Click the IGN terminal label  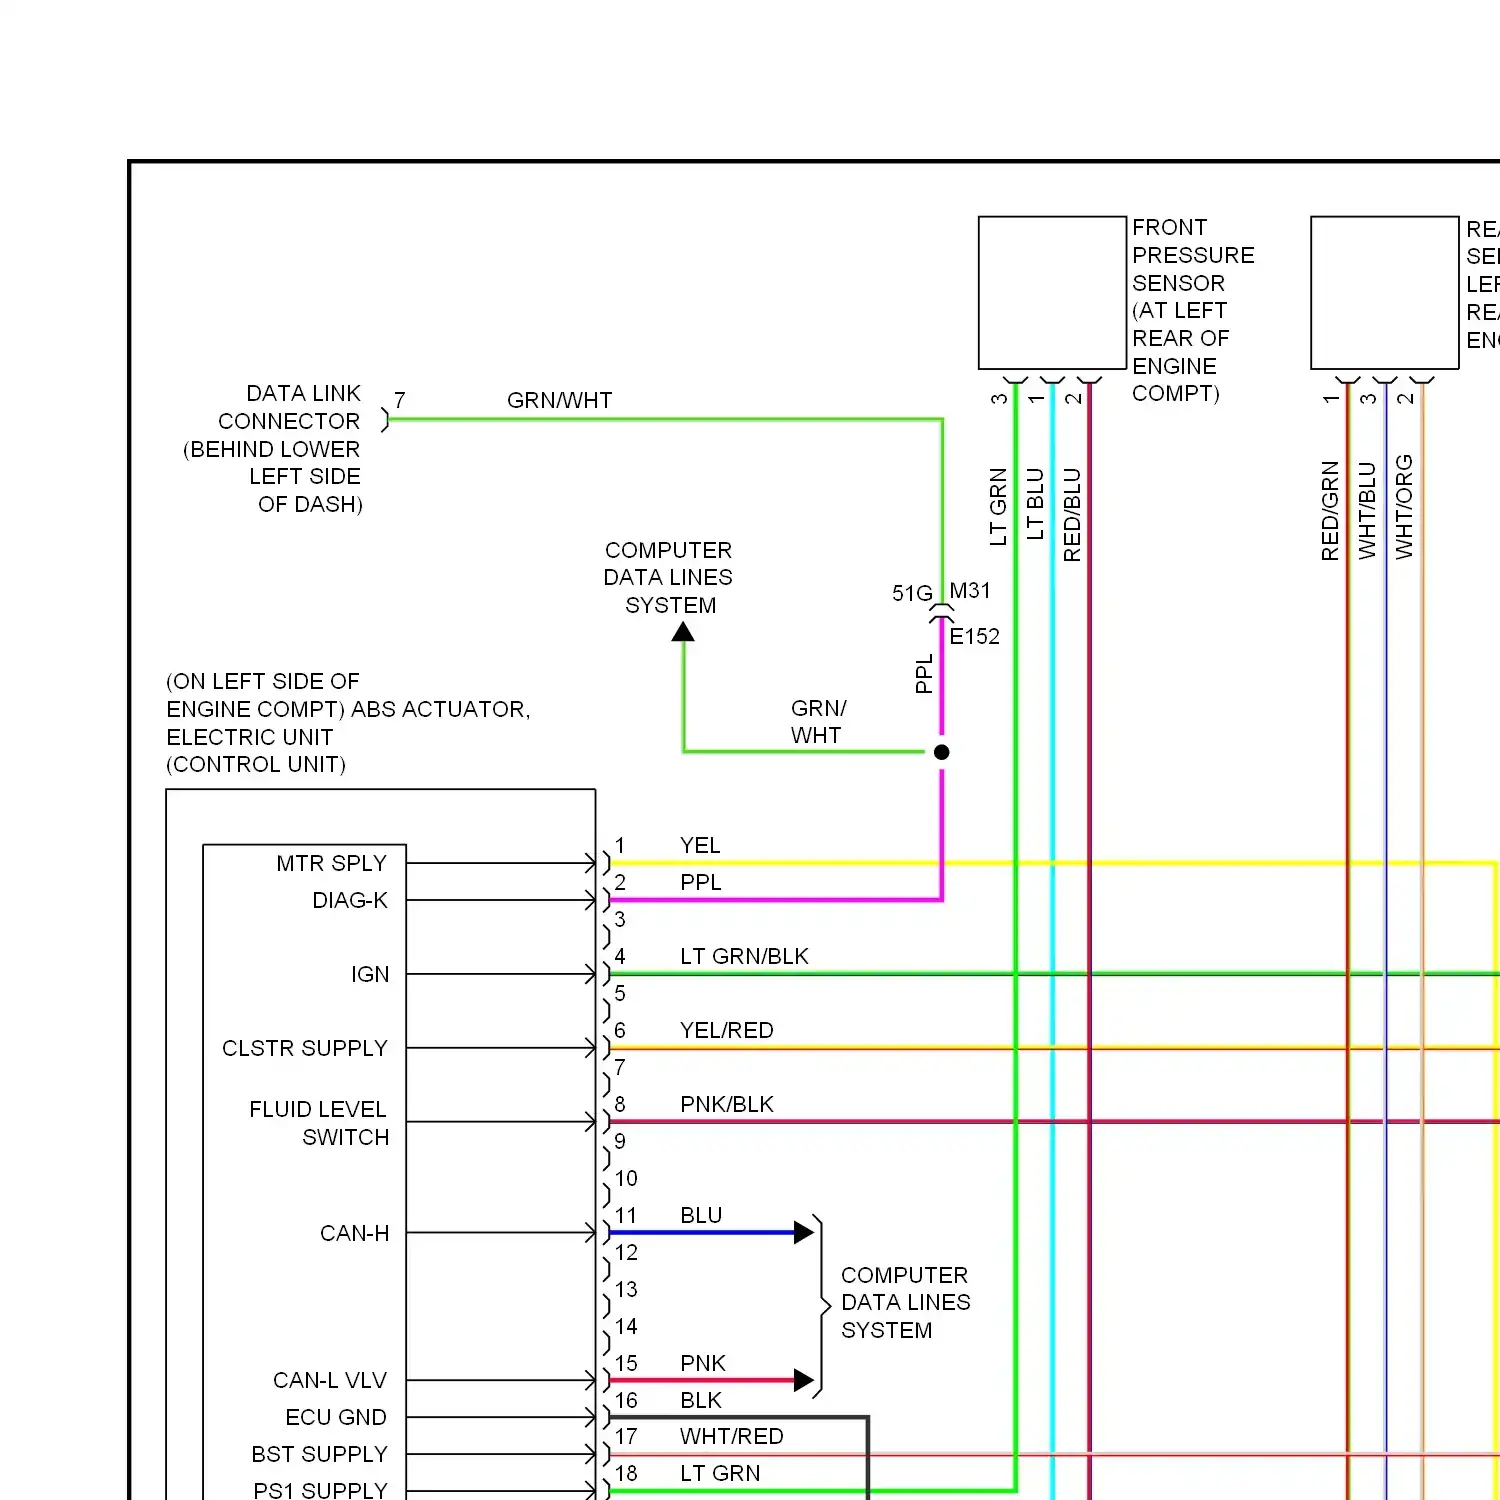[x=370, y=974]
